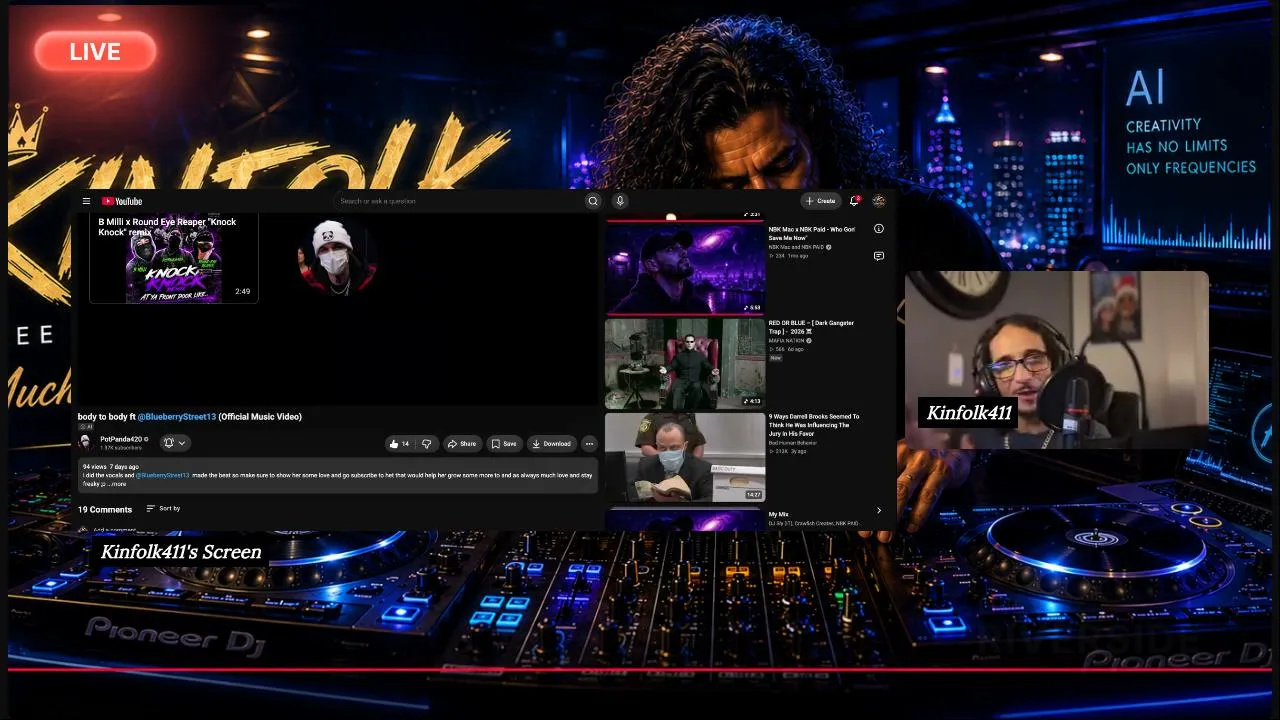Open the "Knock Knock" remix end-screen card
This screenshot has height=720, width=1280.
coord(174,258)
